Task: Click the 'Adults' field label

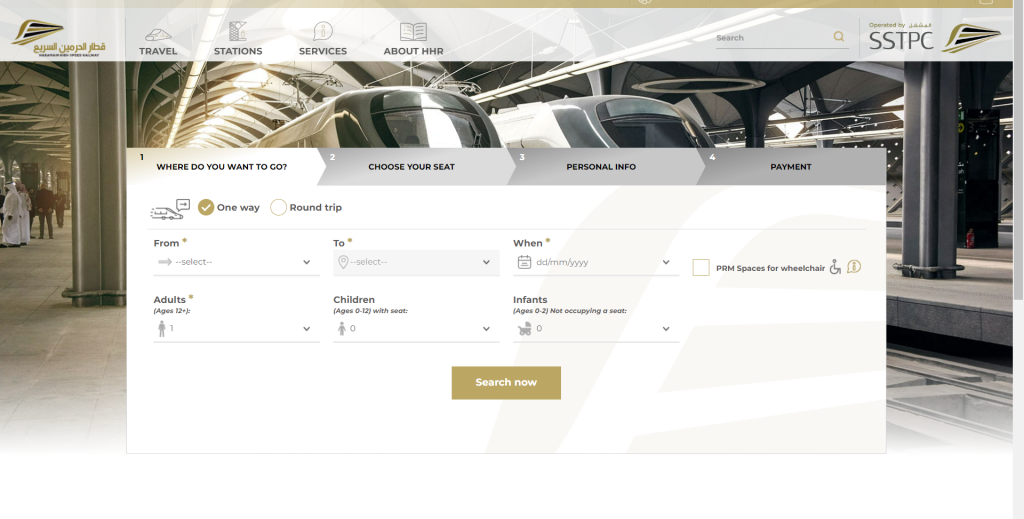Action: pyautogui.click(x=170, y=300)
